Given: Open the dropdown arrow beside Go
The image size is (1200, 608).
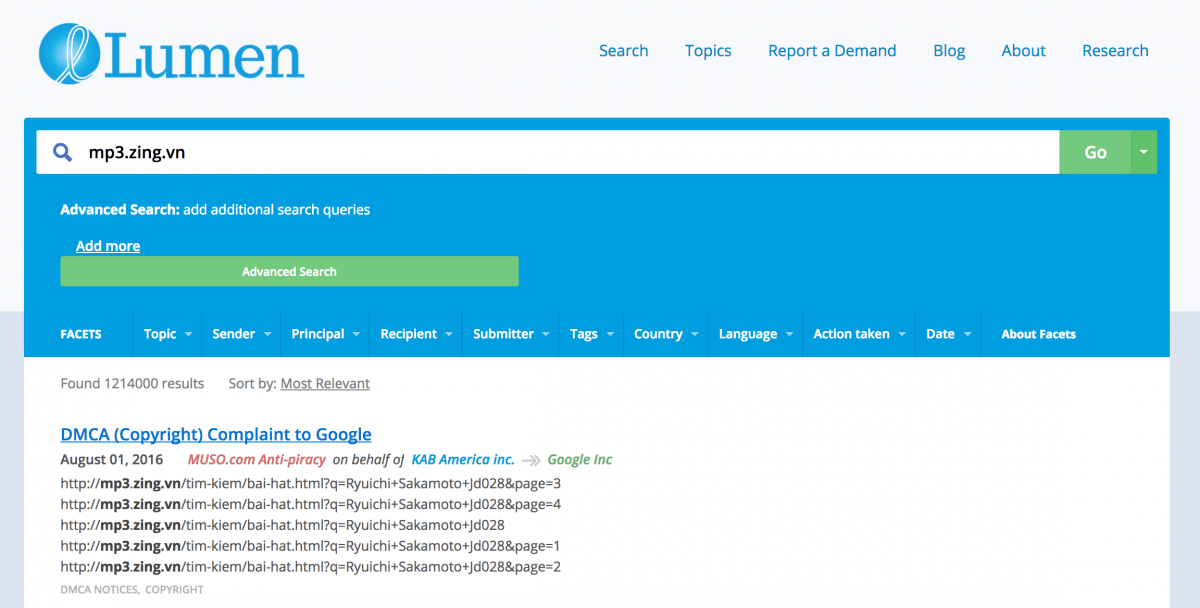Looking at the screenshot, I should point(1144,152).
